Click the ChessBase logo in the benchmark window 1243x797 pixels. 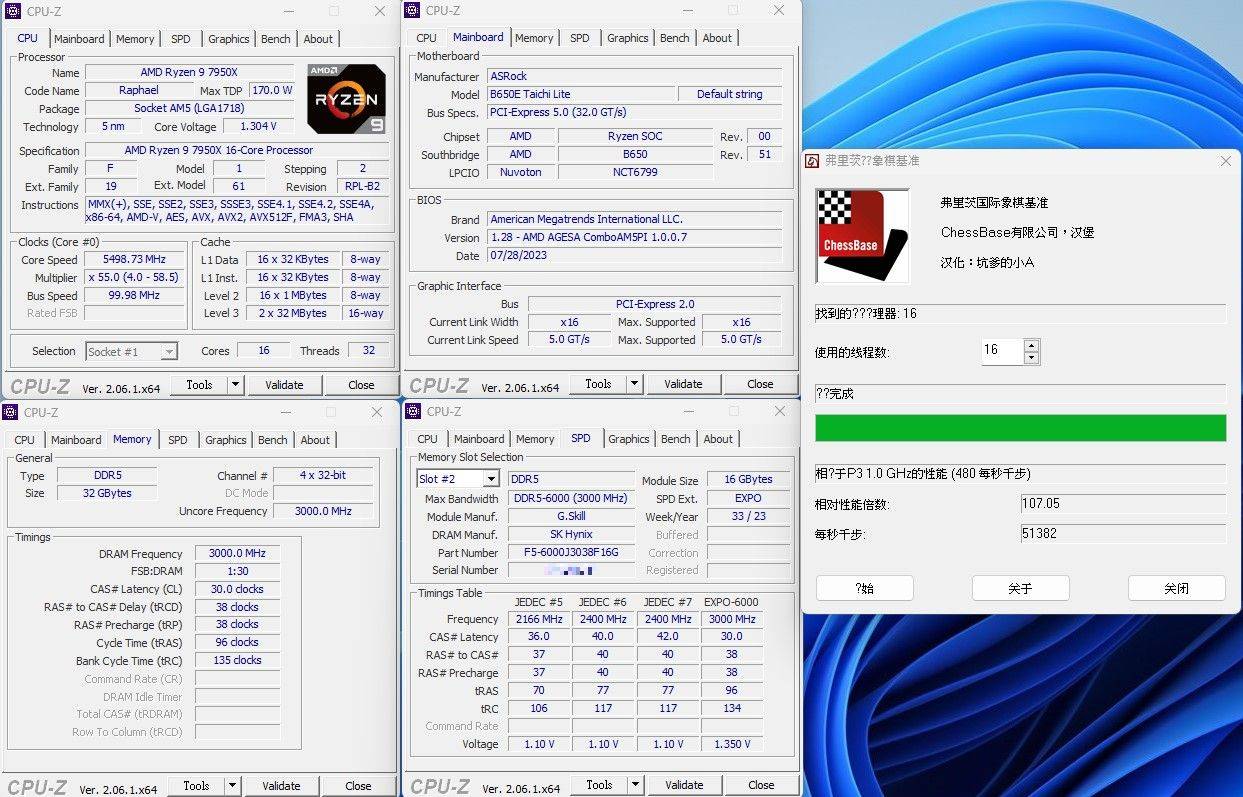pos(862,234)
